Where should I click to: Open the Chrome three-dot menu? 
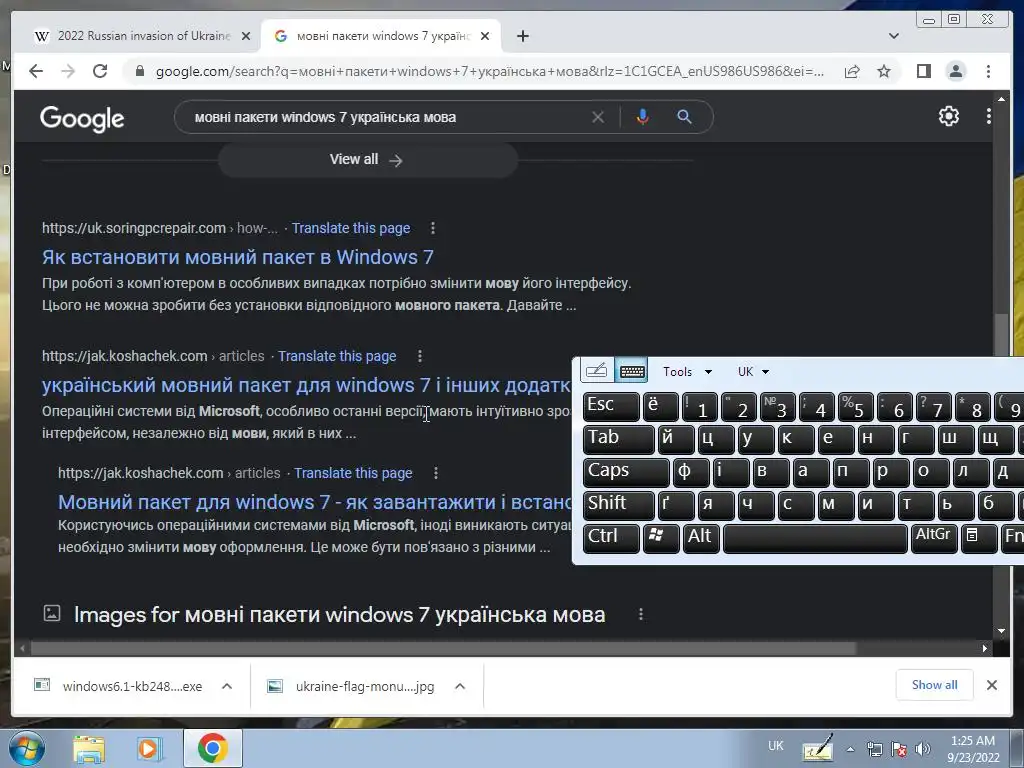pos(988,71)
